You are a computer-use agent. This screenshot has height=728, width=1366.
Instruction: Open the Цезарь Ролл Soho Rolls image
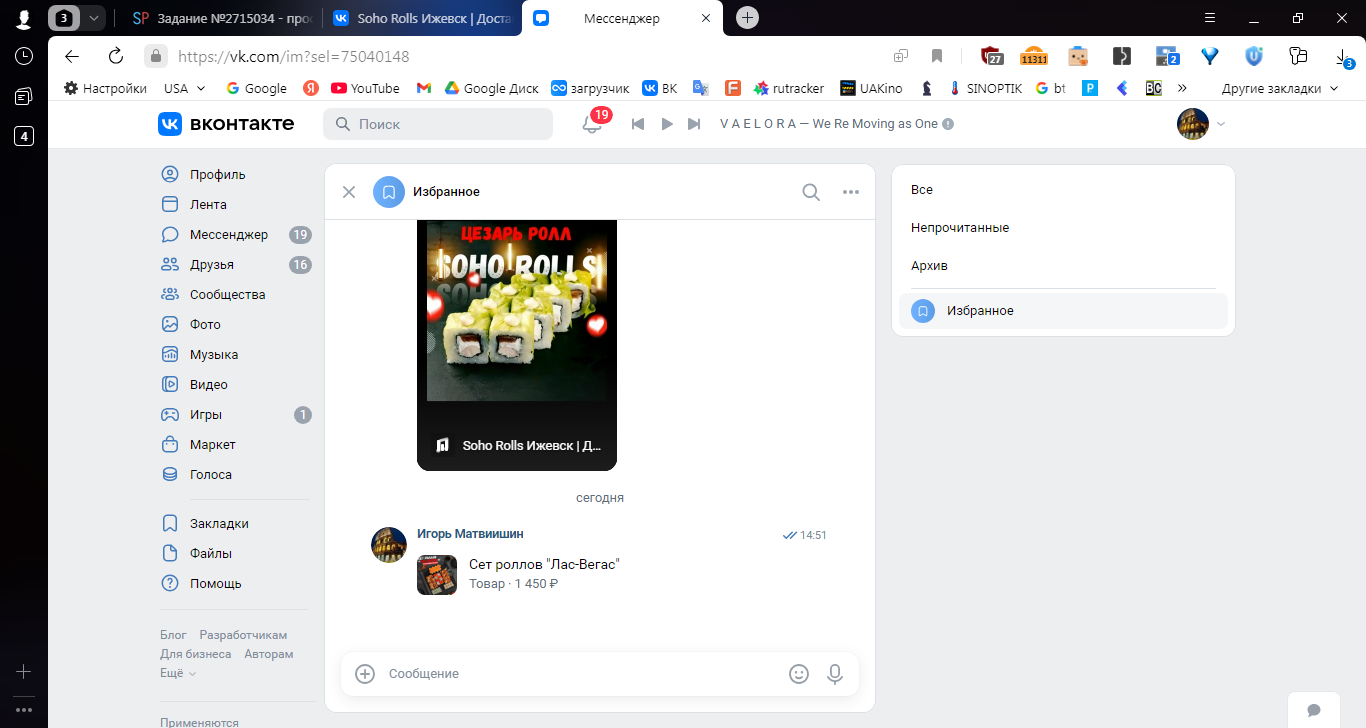(x=517, y=310)
